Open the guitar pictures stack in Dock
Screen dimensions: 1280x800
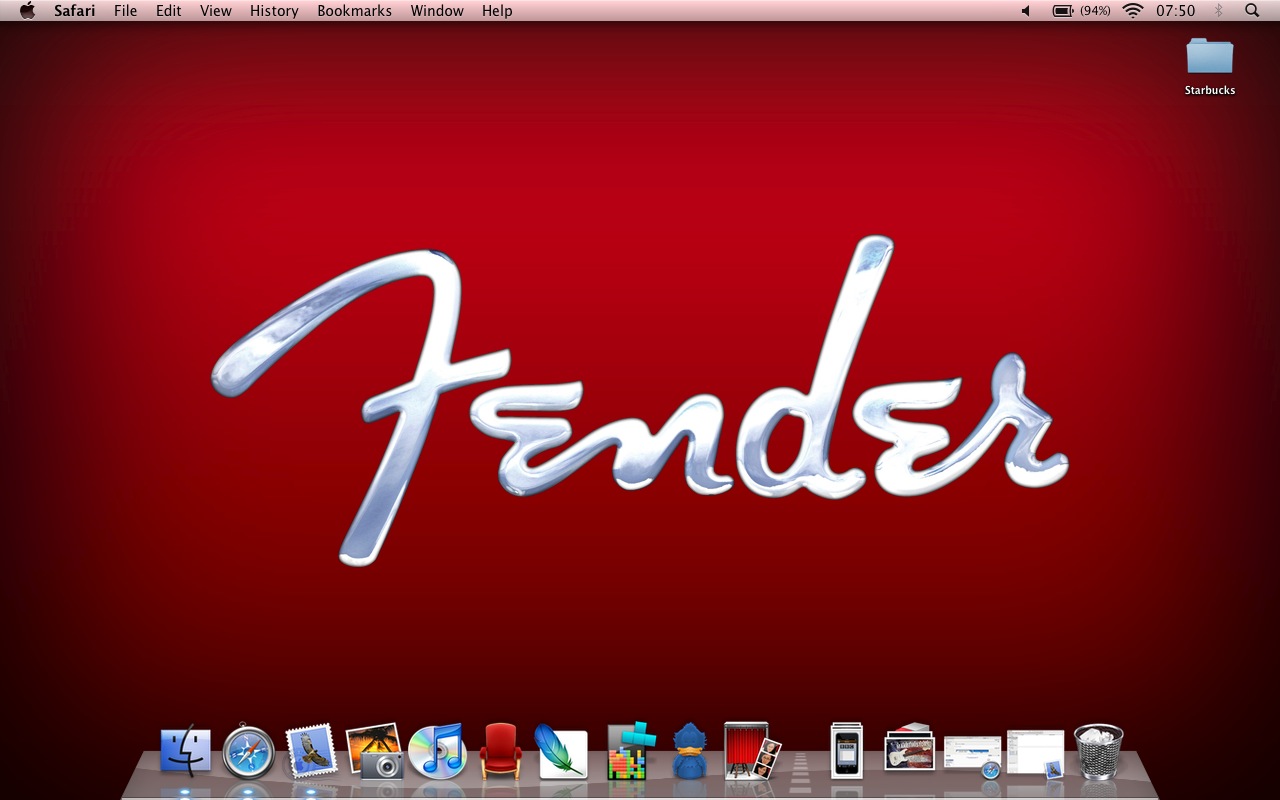point(909,748)
